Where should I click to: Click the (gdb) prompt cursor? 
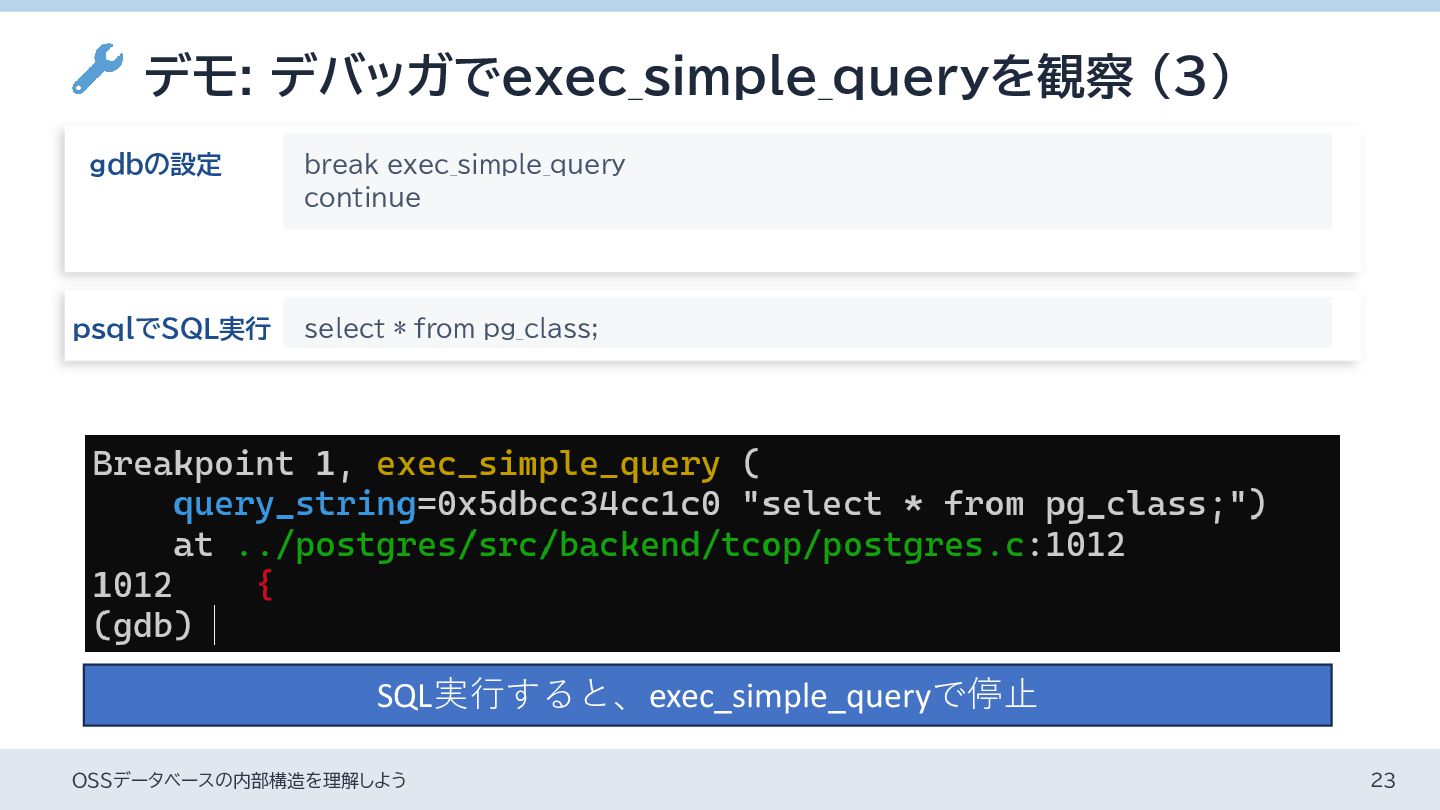215,626
